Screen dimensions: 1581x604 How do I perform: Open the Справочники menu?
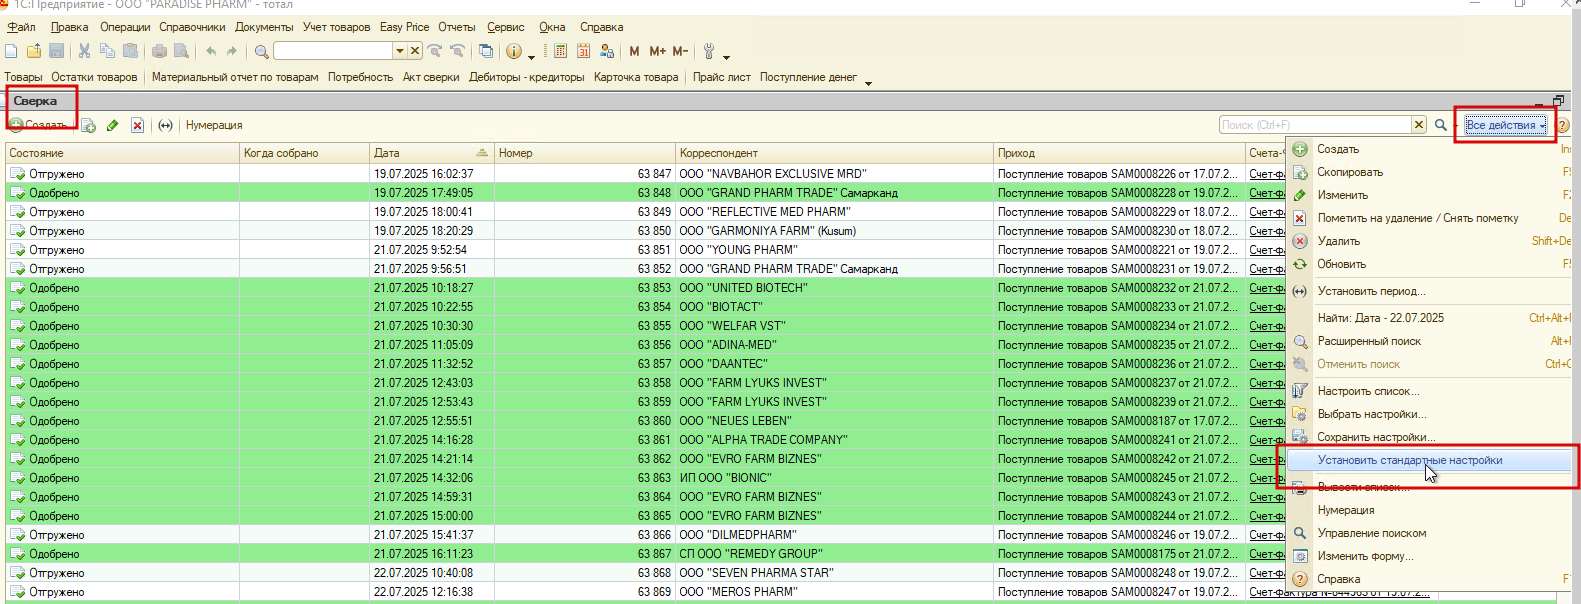192,27
